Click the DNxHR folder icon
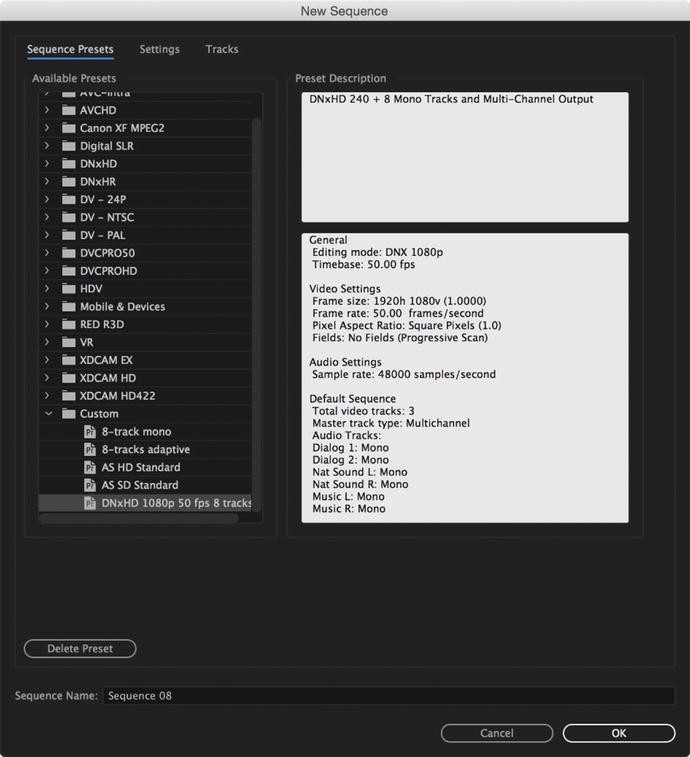 coord(69,182)
